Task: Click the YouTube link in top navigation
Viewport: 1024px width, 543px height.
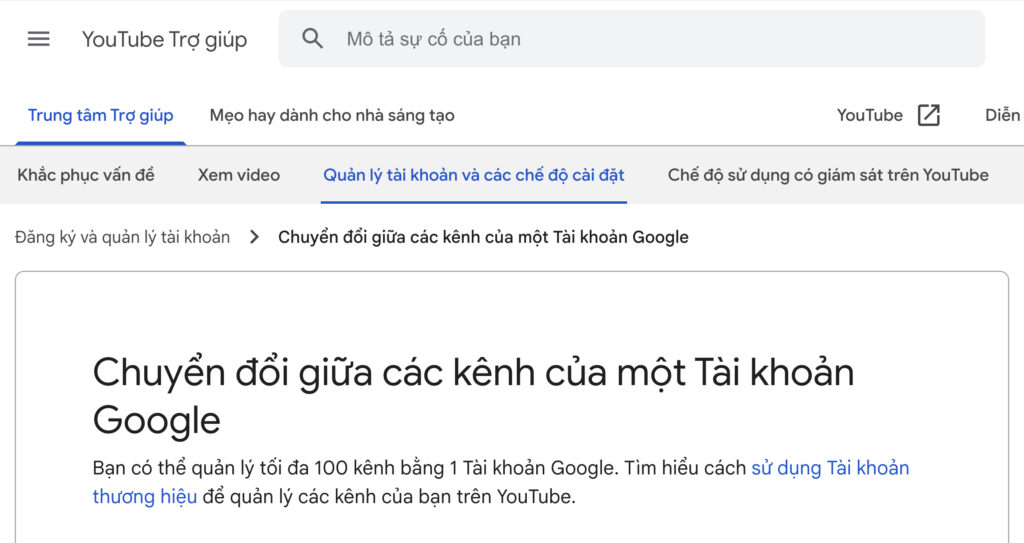Action: pyautogui.click(x=870, y=115)
